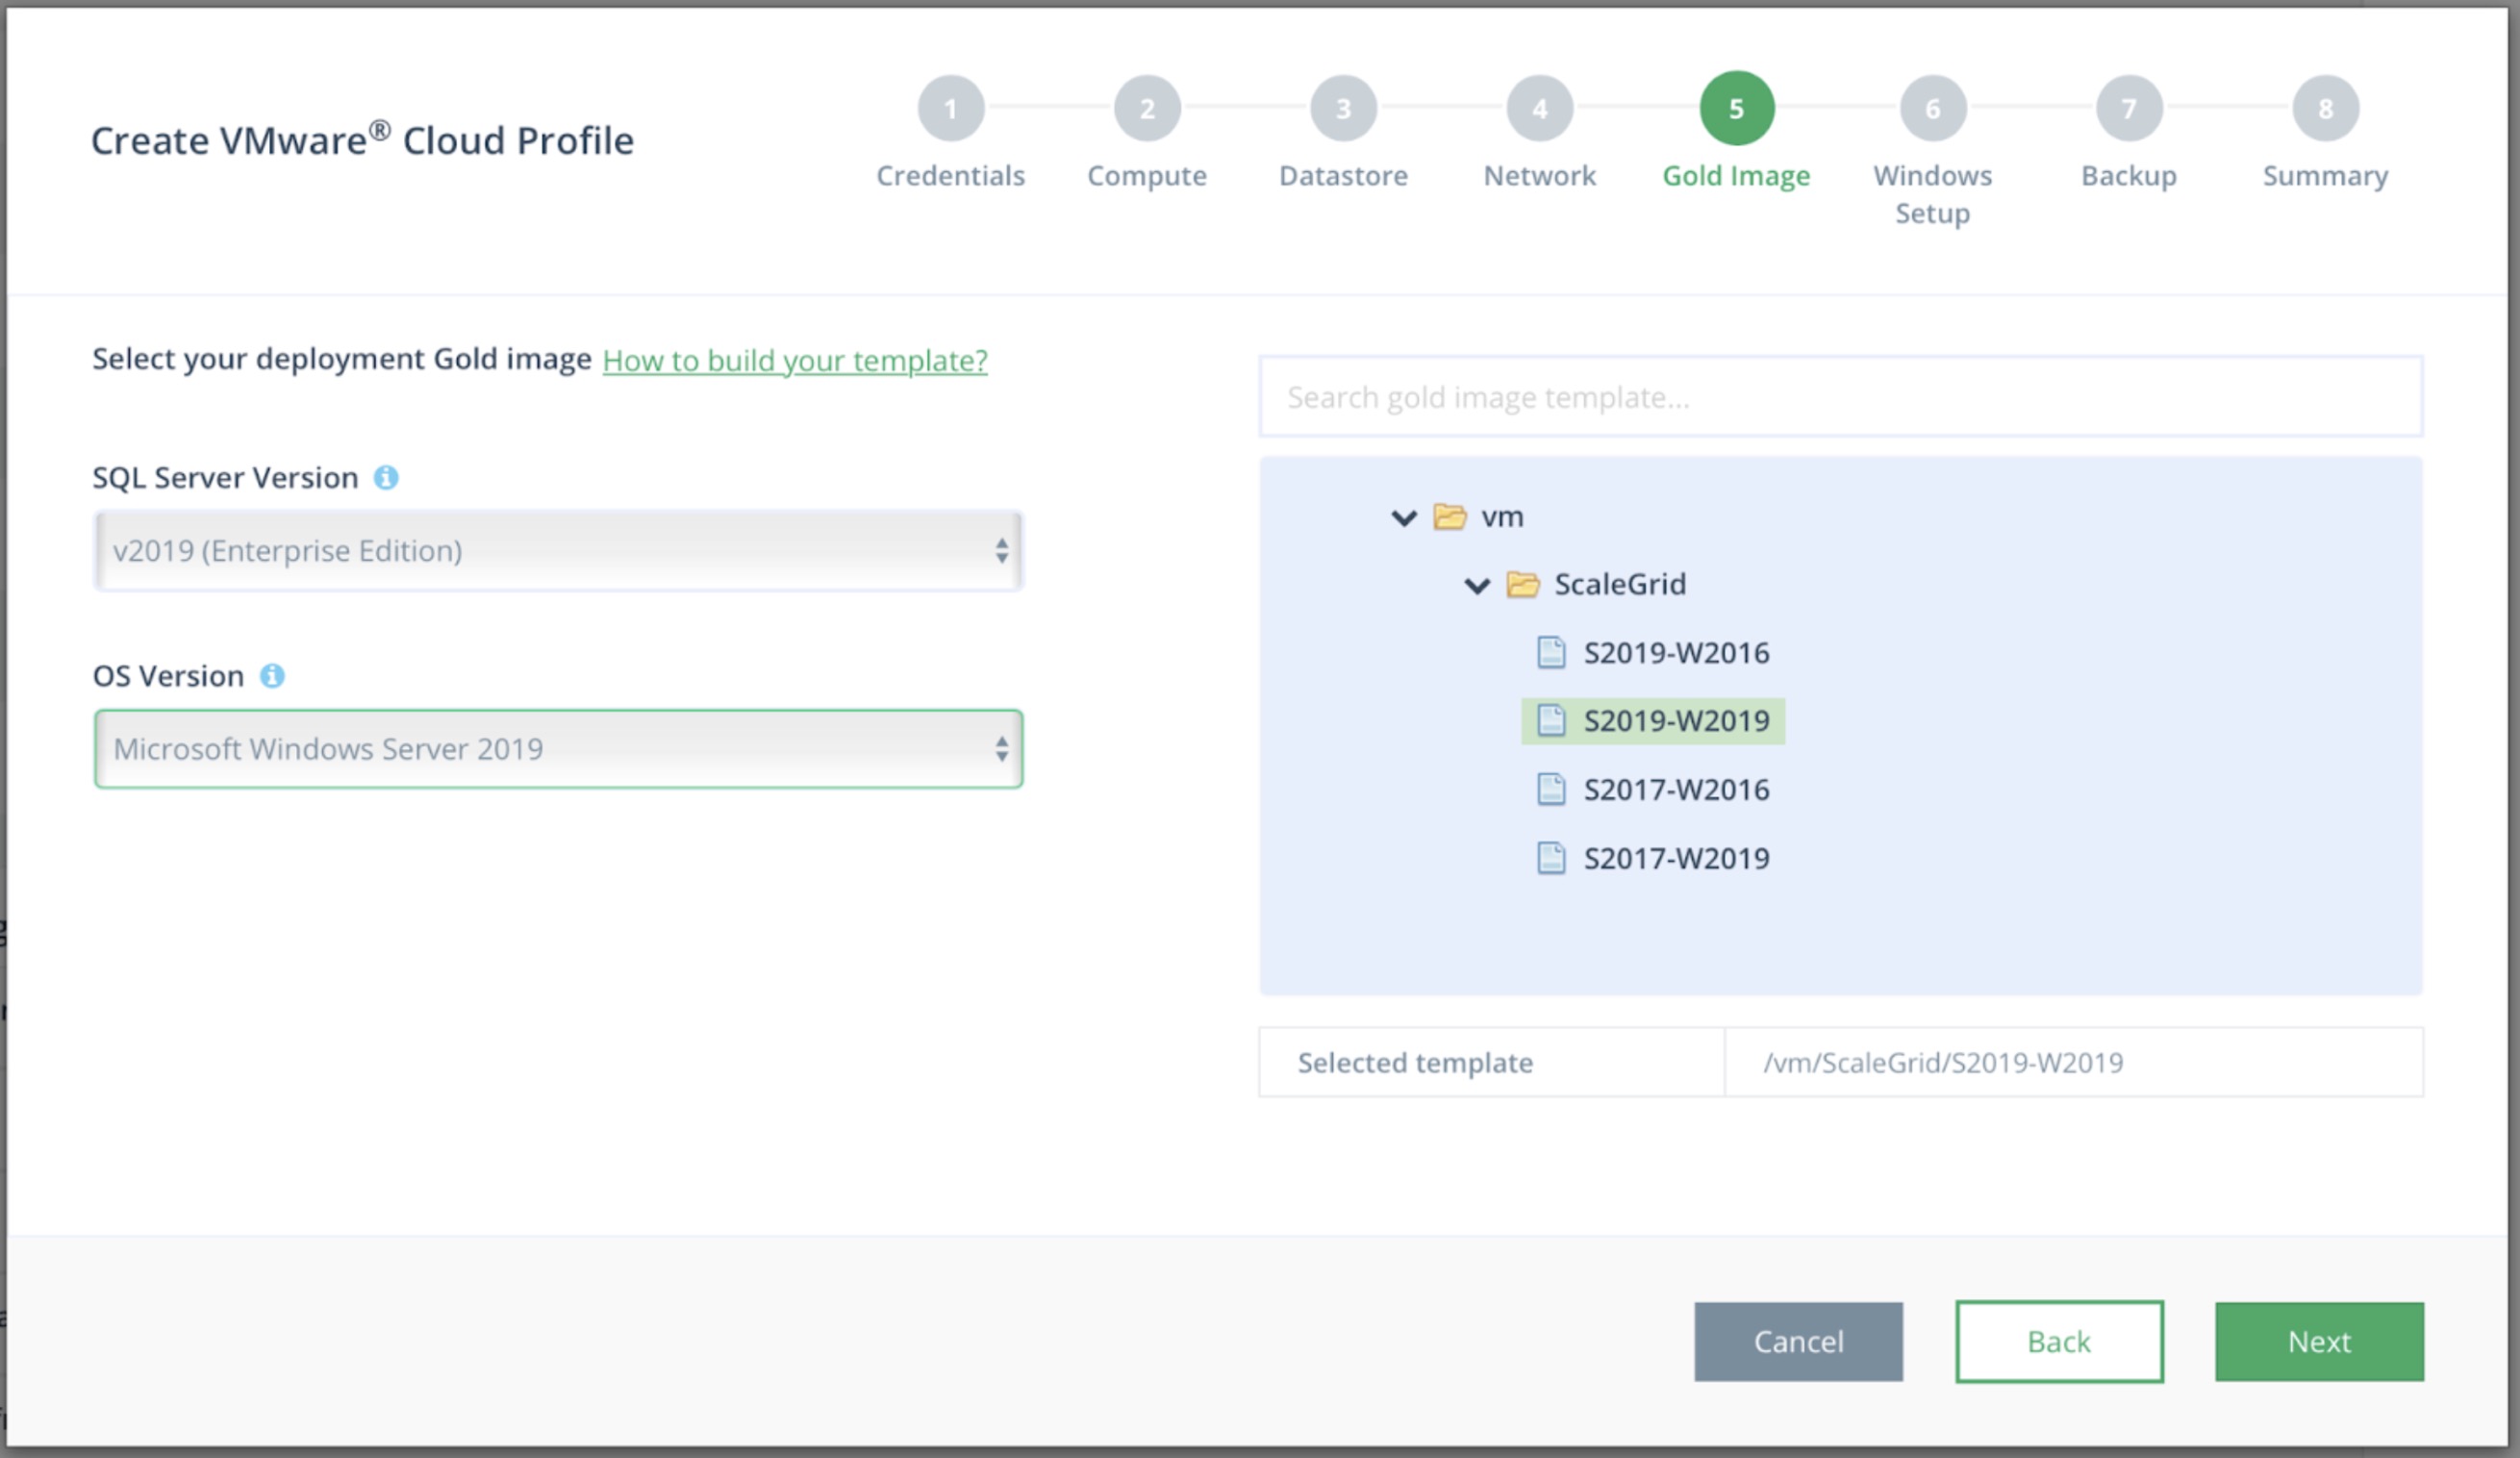Viewport: 2520px width, 1458px height.
Task: Click the OS Version info icon
Action: (272, 676)
